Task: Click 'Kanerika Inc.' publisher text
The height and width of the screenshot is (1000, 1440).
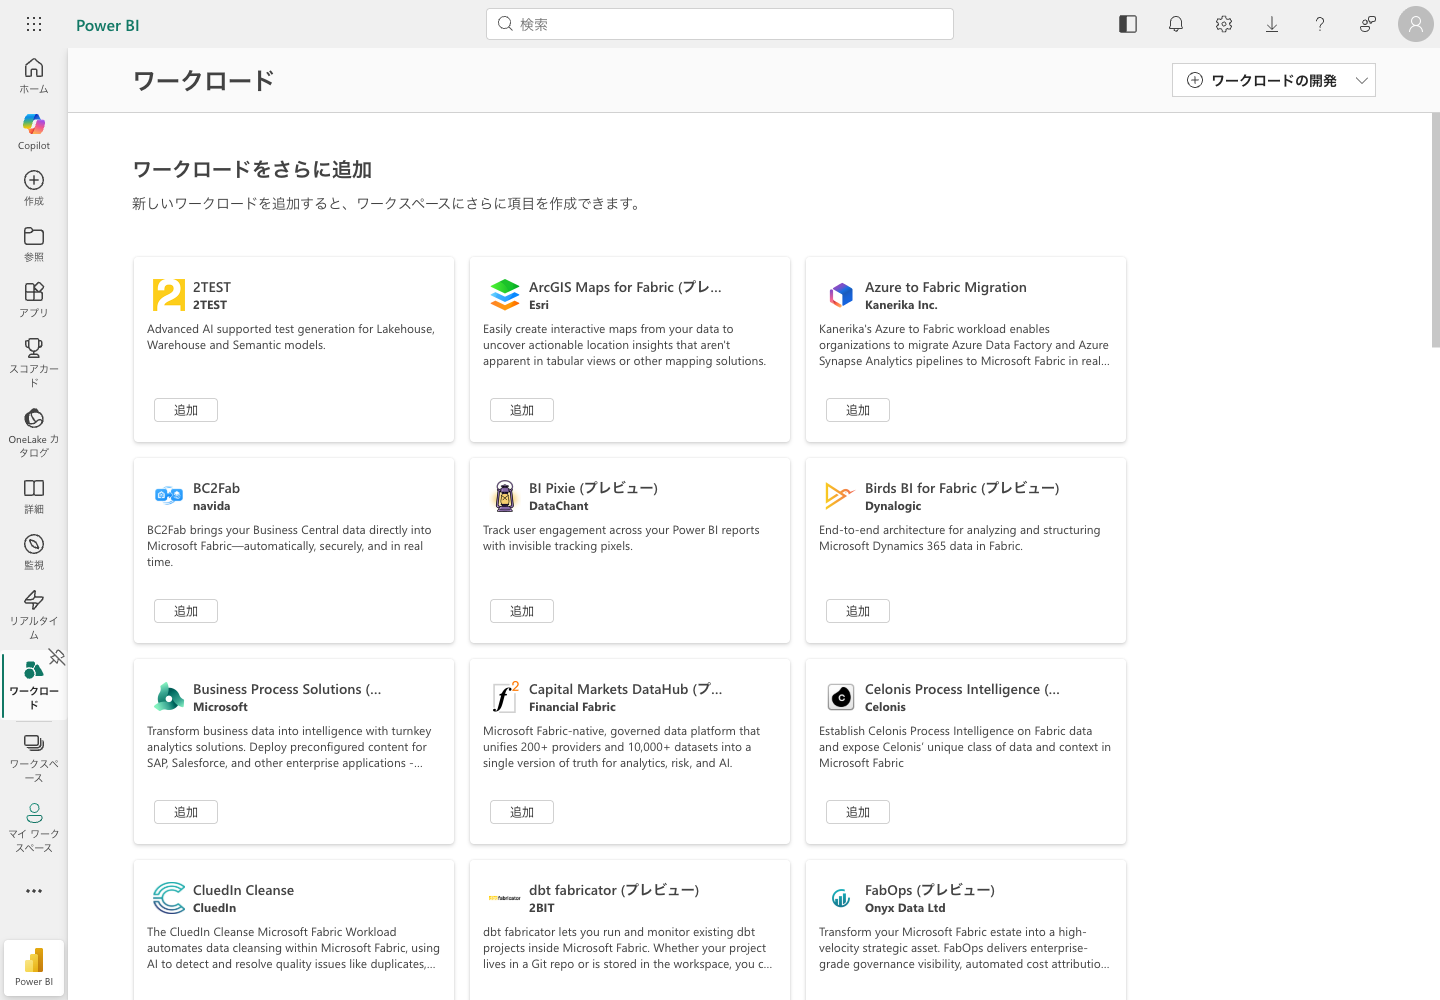Action: [x=901, y=305]
